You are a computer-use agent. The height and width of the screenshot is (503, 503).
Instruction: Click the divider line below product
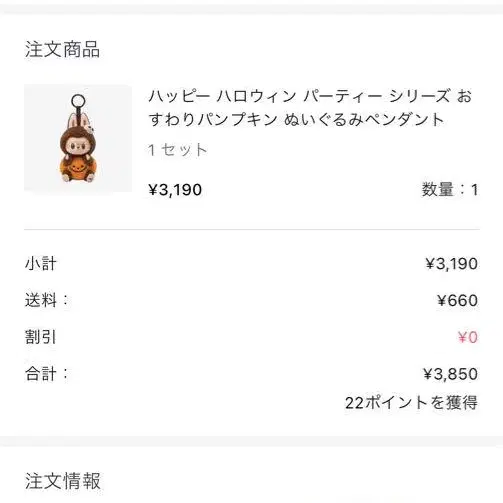[252, 229]
